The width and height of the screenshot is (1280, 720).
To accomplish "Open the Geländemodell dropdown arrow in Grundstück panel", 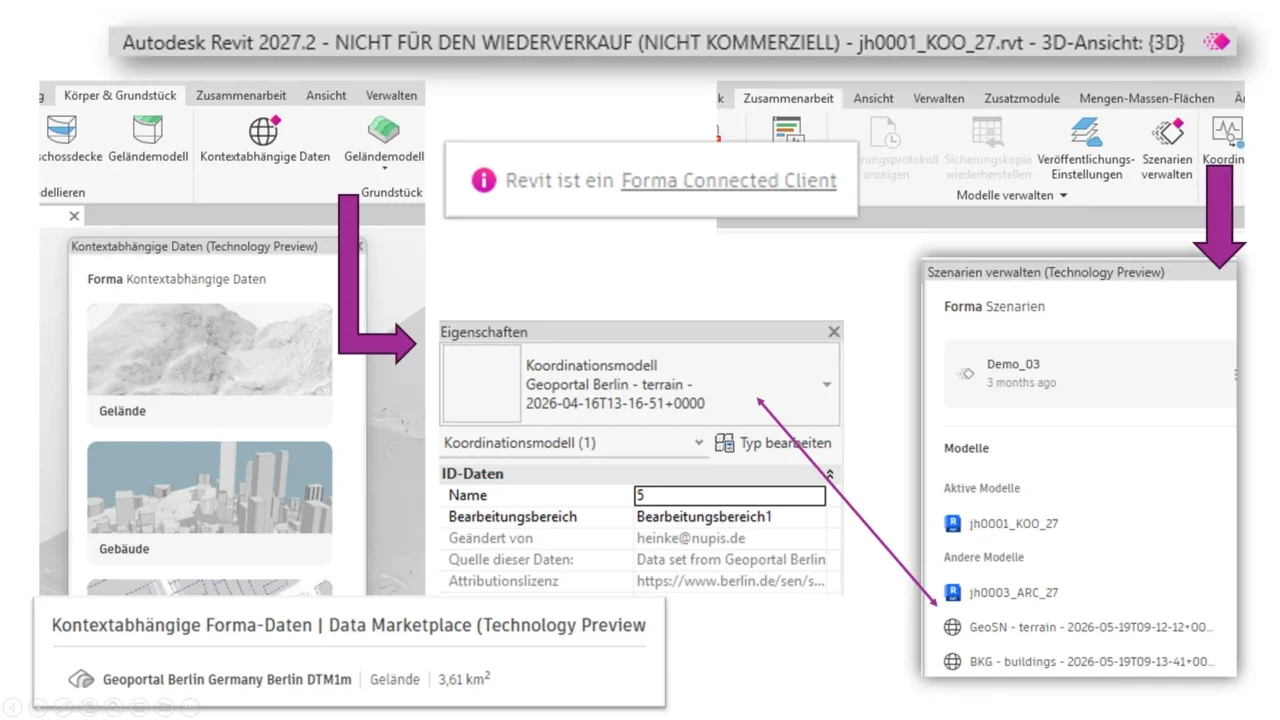I will [384, 170].
